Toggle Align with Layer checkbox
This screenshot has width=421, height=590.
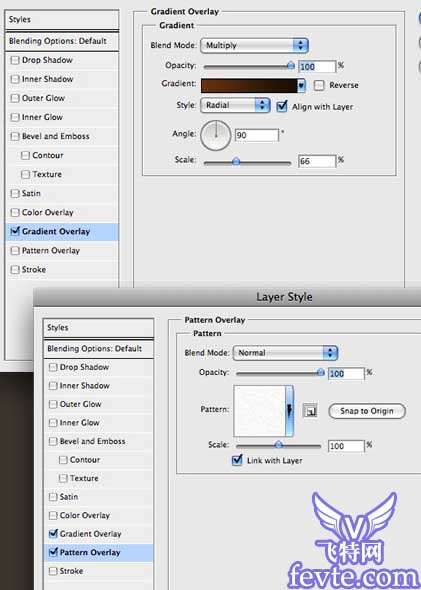tap(282, 106)
